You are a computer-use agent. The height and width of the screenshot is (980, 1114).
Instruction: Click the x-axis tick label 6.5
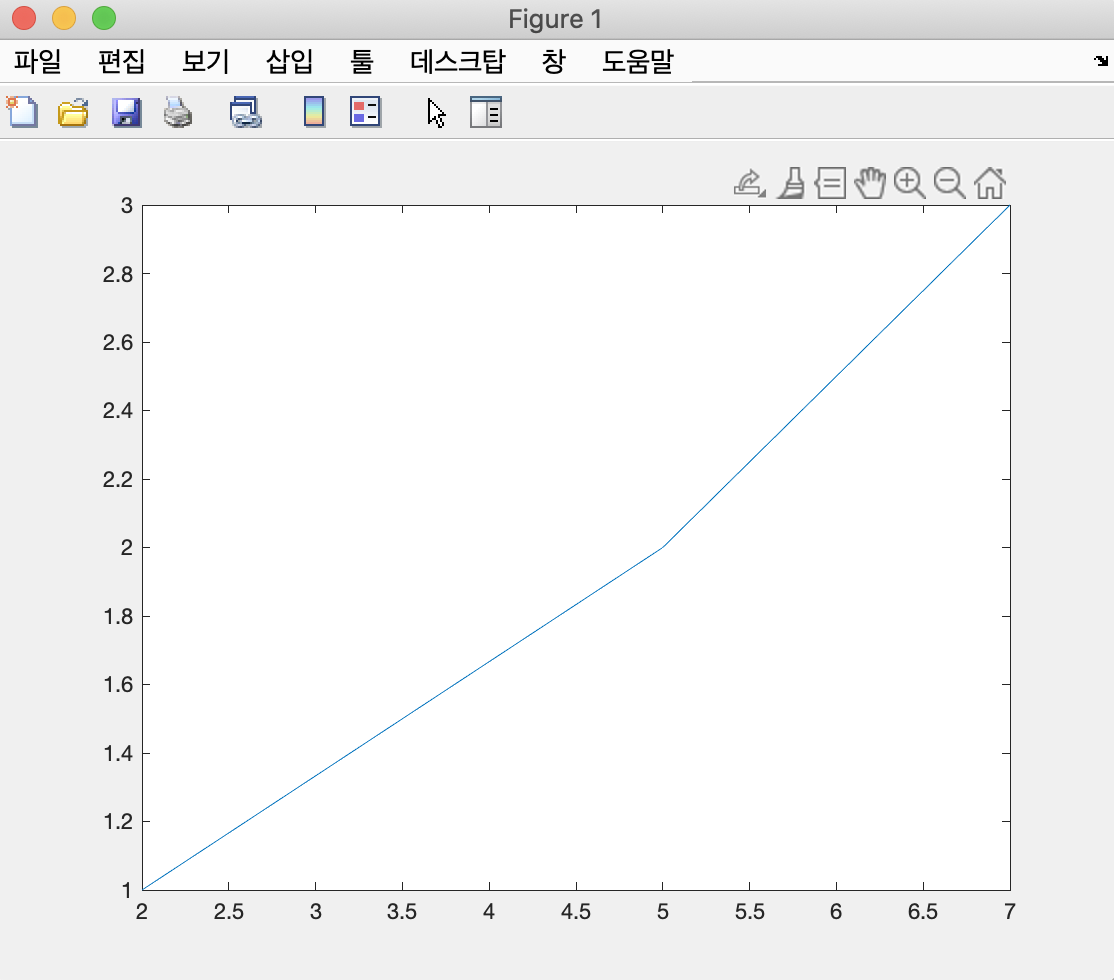coord(922,912)
